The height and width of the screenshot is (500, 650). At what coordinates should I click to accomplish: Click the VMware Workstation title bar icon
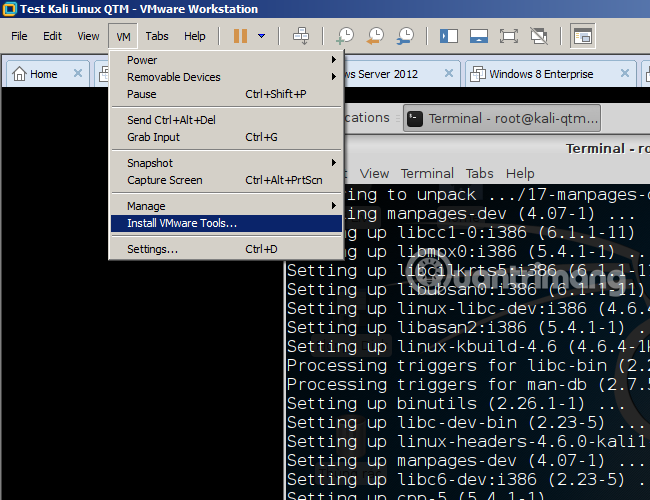pos(10,9)
